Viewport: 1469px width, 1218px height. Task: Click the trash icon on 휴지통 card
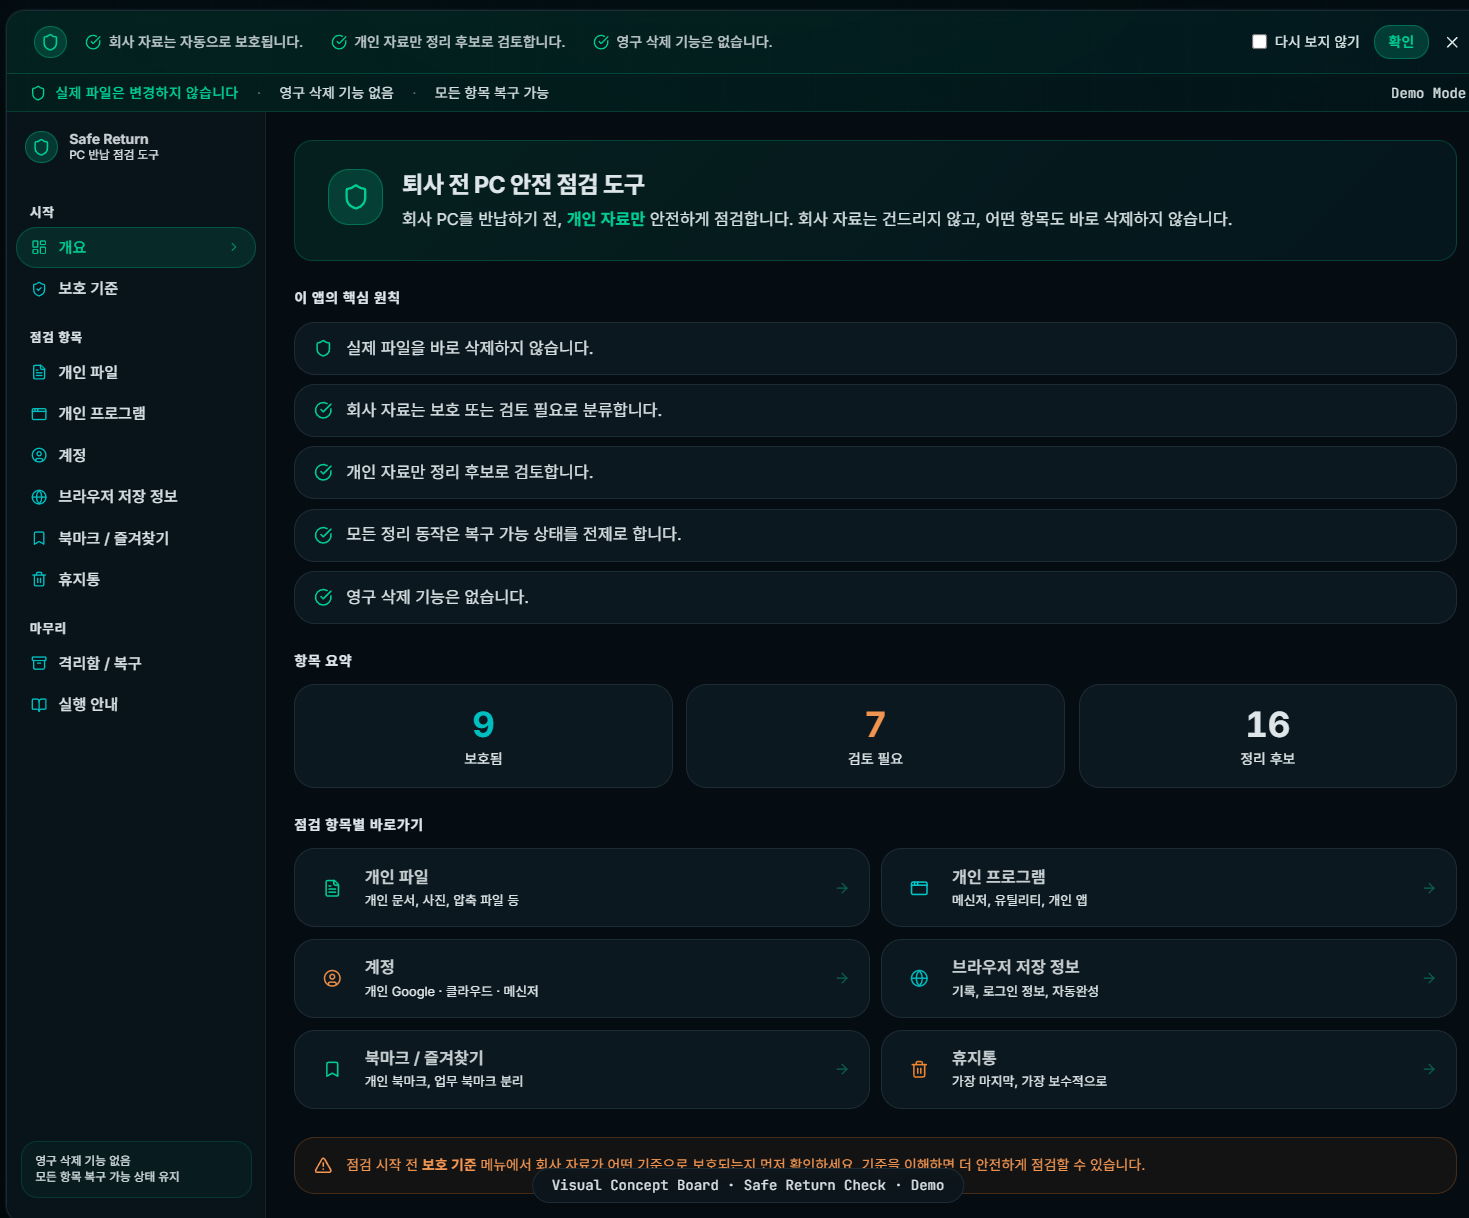point(919,1069)
